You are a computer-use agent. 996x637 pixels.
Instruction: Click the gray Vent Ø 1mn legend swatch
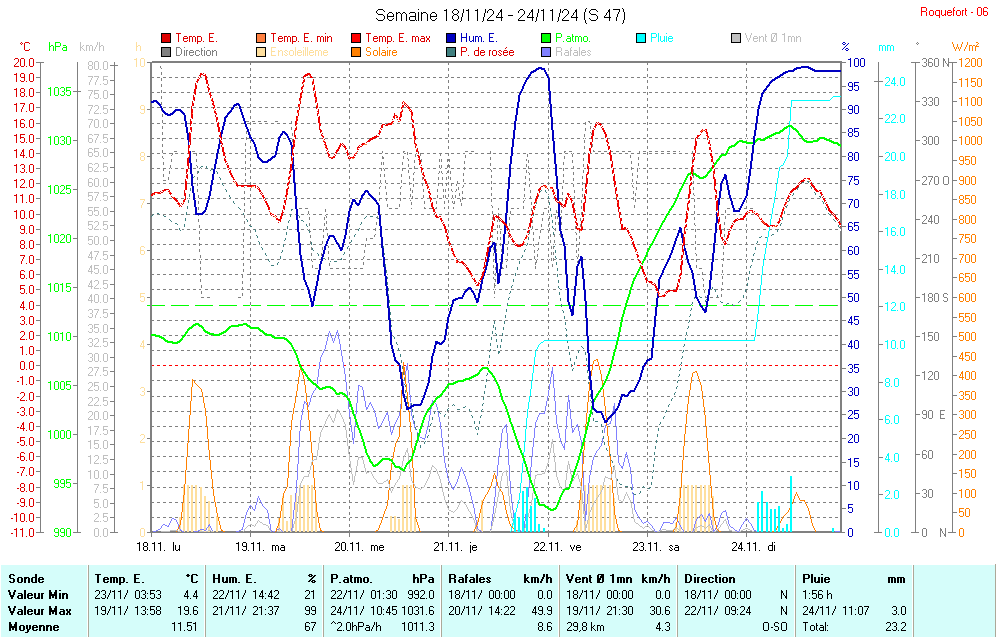tap(736, 38)
